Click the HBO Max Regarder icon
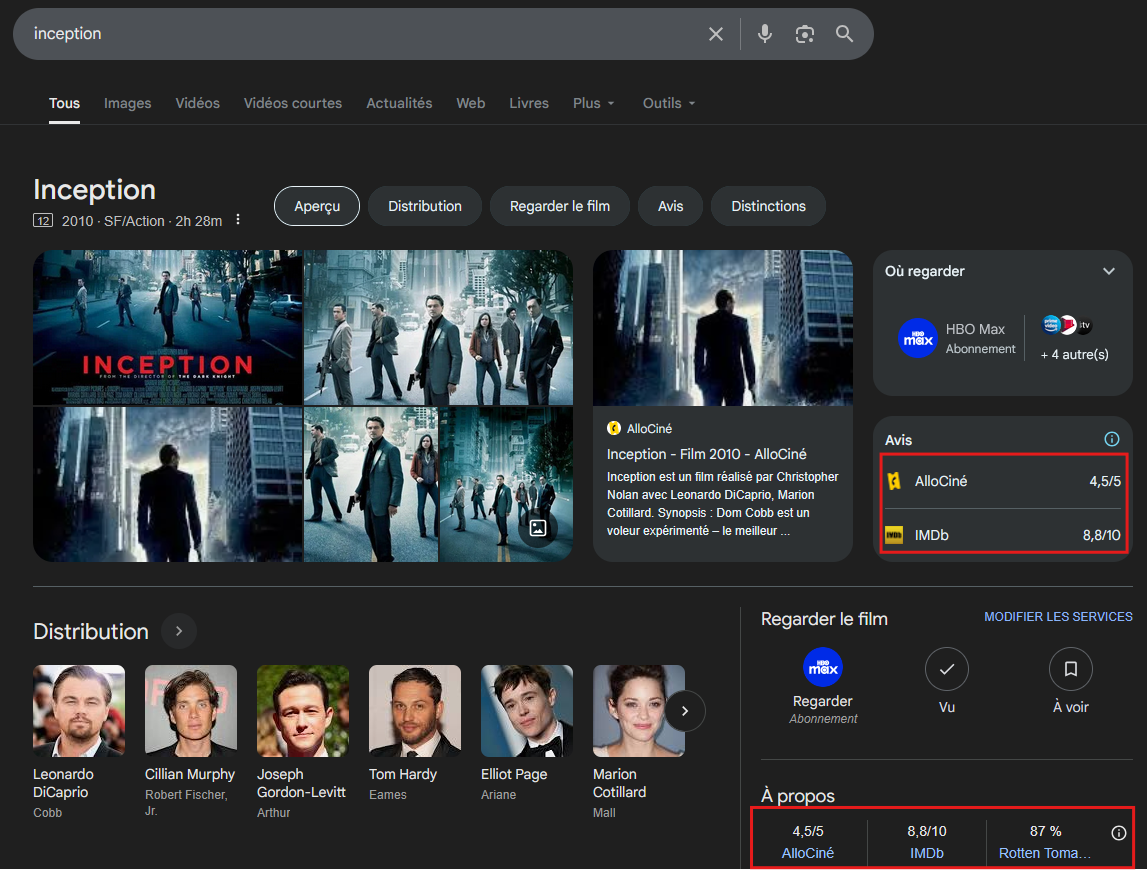This screenshot has height=870, width=1147. point(823,667)
